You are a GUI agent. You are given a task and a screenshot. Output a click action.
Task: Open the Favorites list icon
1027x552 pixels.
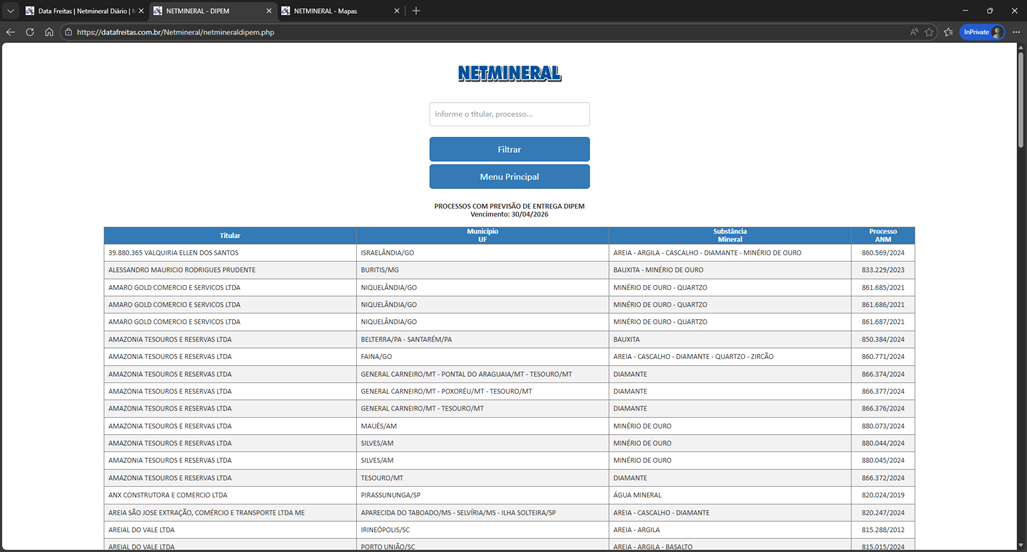[948, 32]
